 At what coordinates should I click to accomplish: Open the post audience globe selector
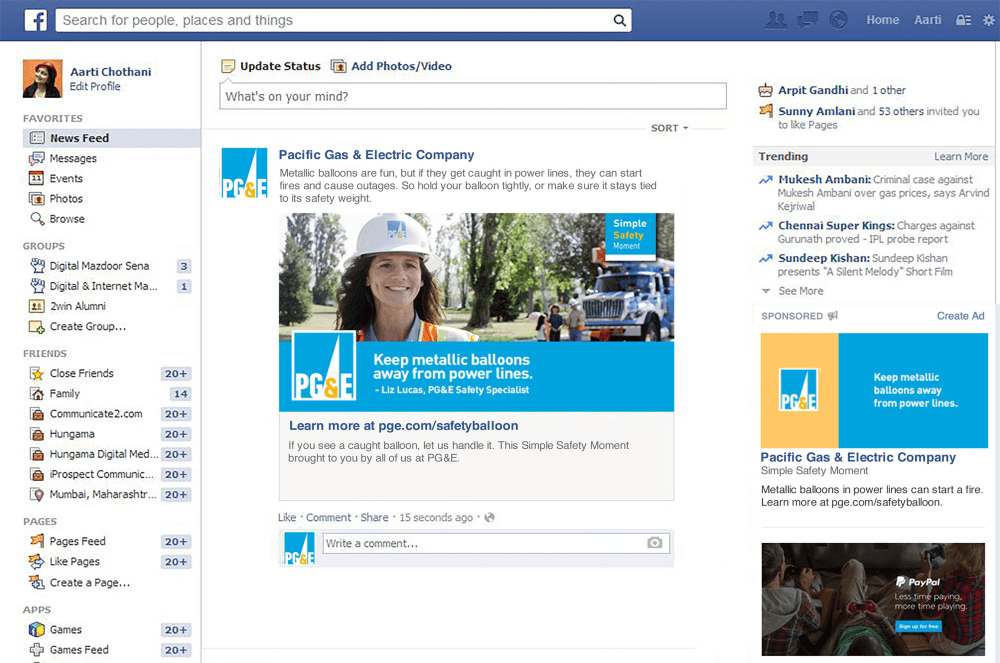(x=488, y=517)
